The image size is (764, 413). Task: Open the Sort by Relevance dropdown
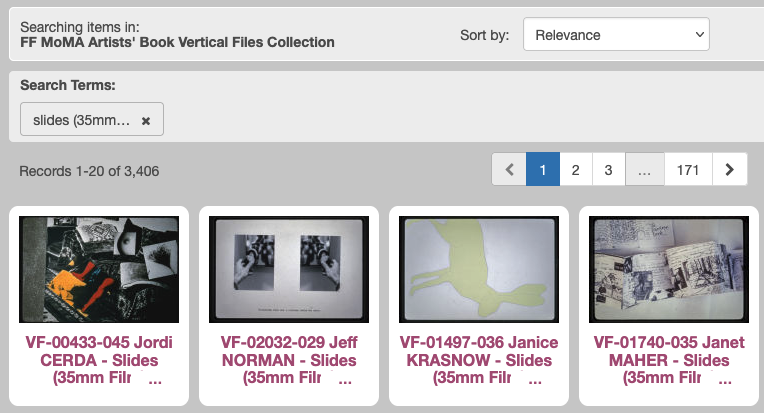[x=616, y=35]
